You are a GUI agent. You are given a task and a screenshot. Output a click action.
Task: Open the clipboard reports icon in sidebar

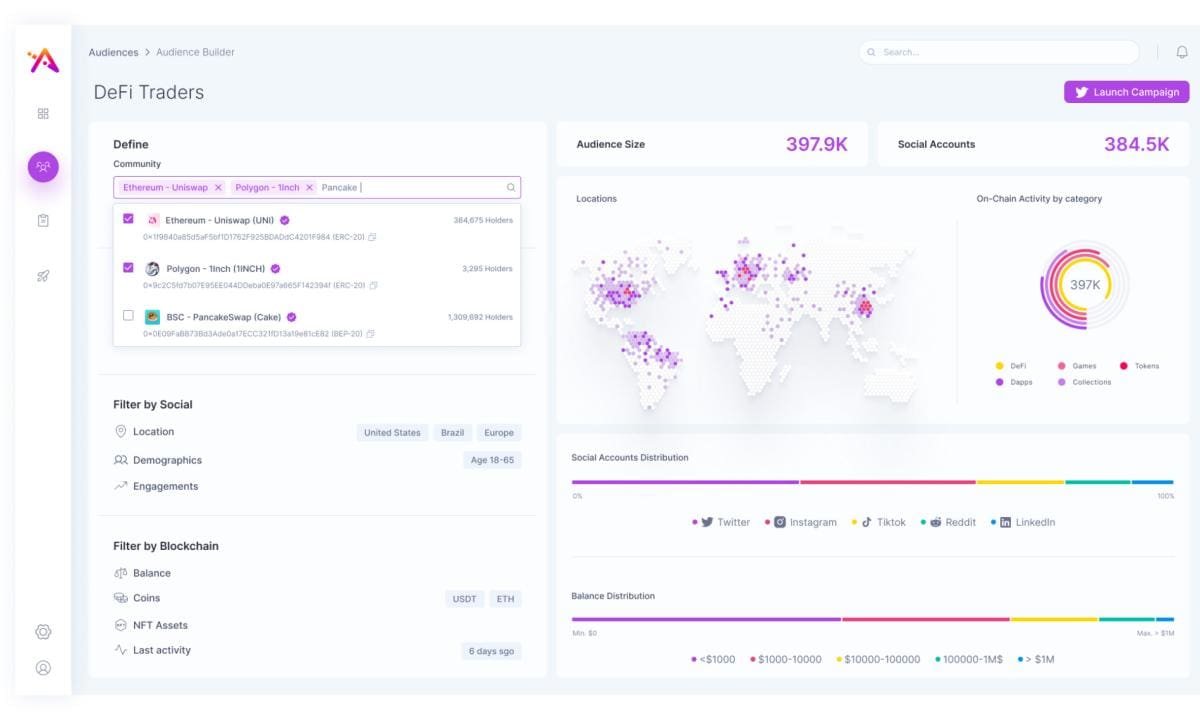[x=43, y=221]
